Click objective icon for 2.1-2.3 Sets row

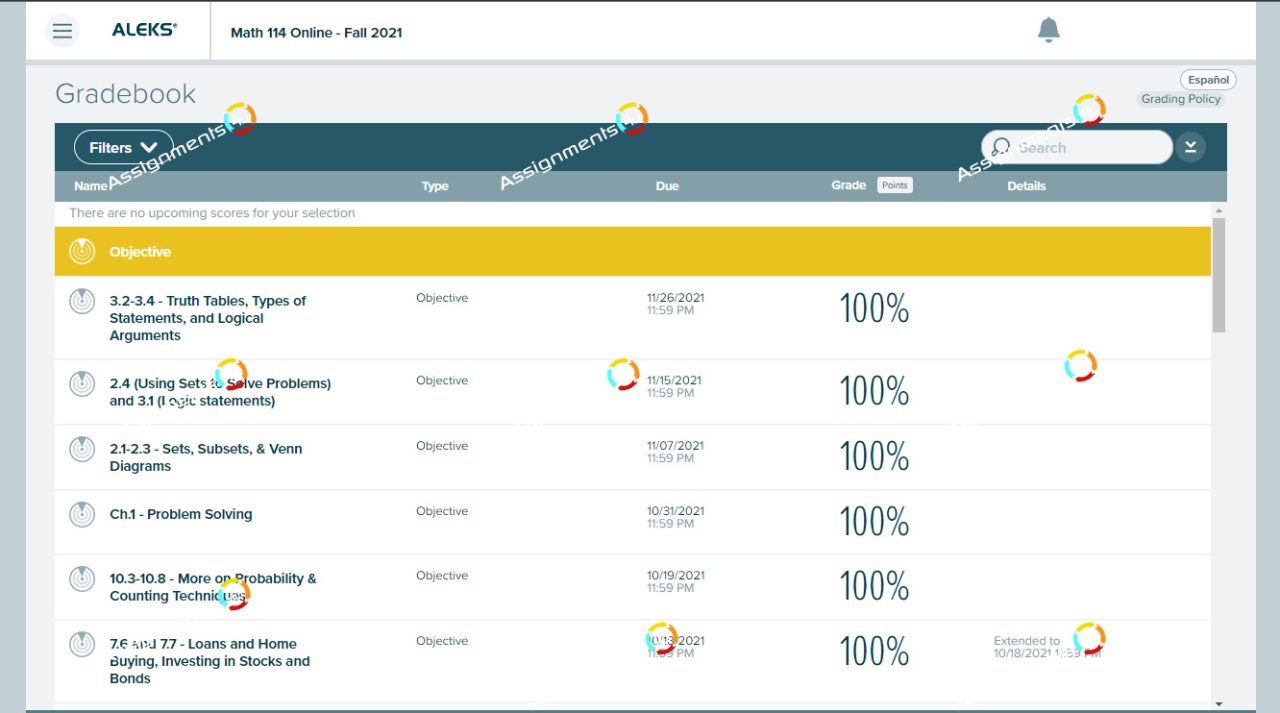coord(82,450)
